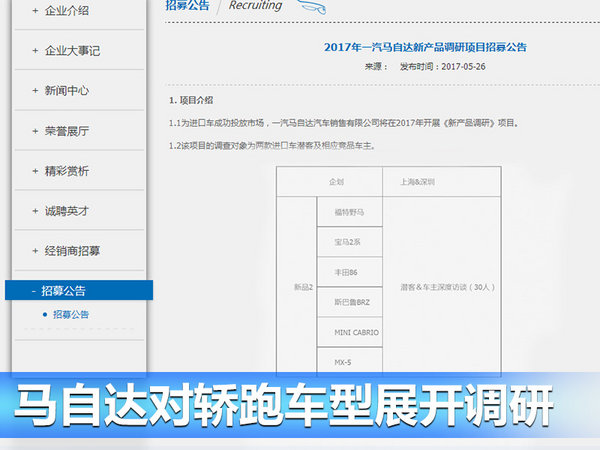Image resolution: width=600 pixels, height=450 pixels.
Task: Expand the 经销商招募 plus icon
Action: [35, 251]
